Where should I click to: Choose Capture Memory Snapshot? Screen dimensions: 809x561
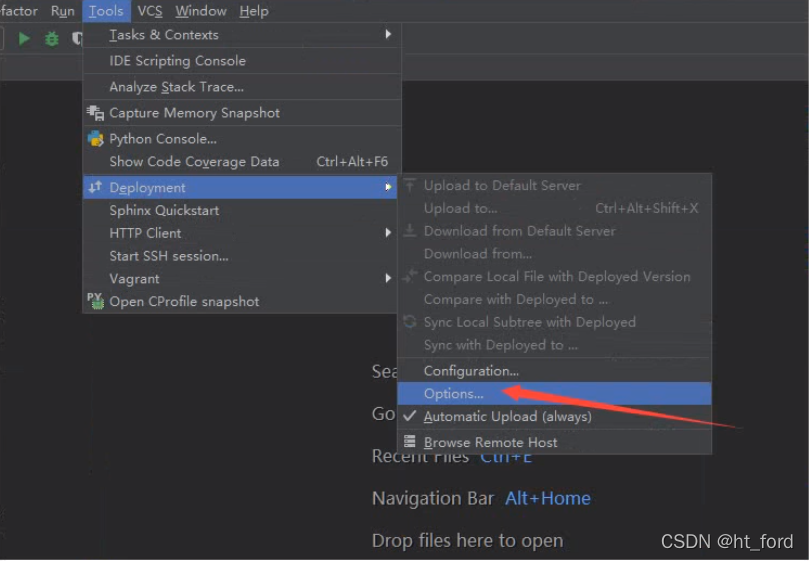(x=242, y=113)
